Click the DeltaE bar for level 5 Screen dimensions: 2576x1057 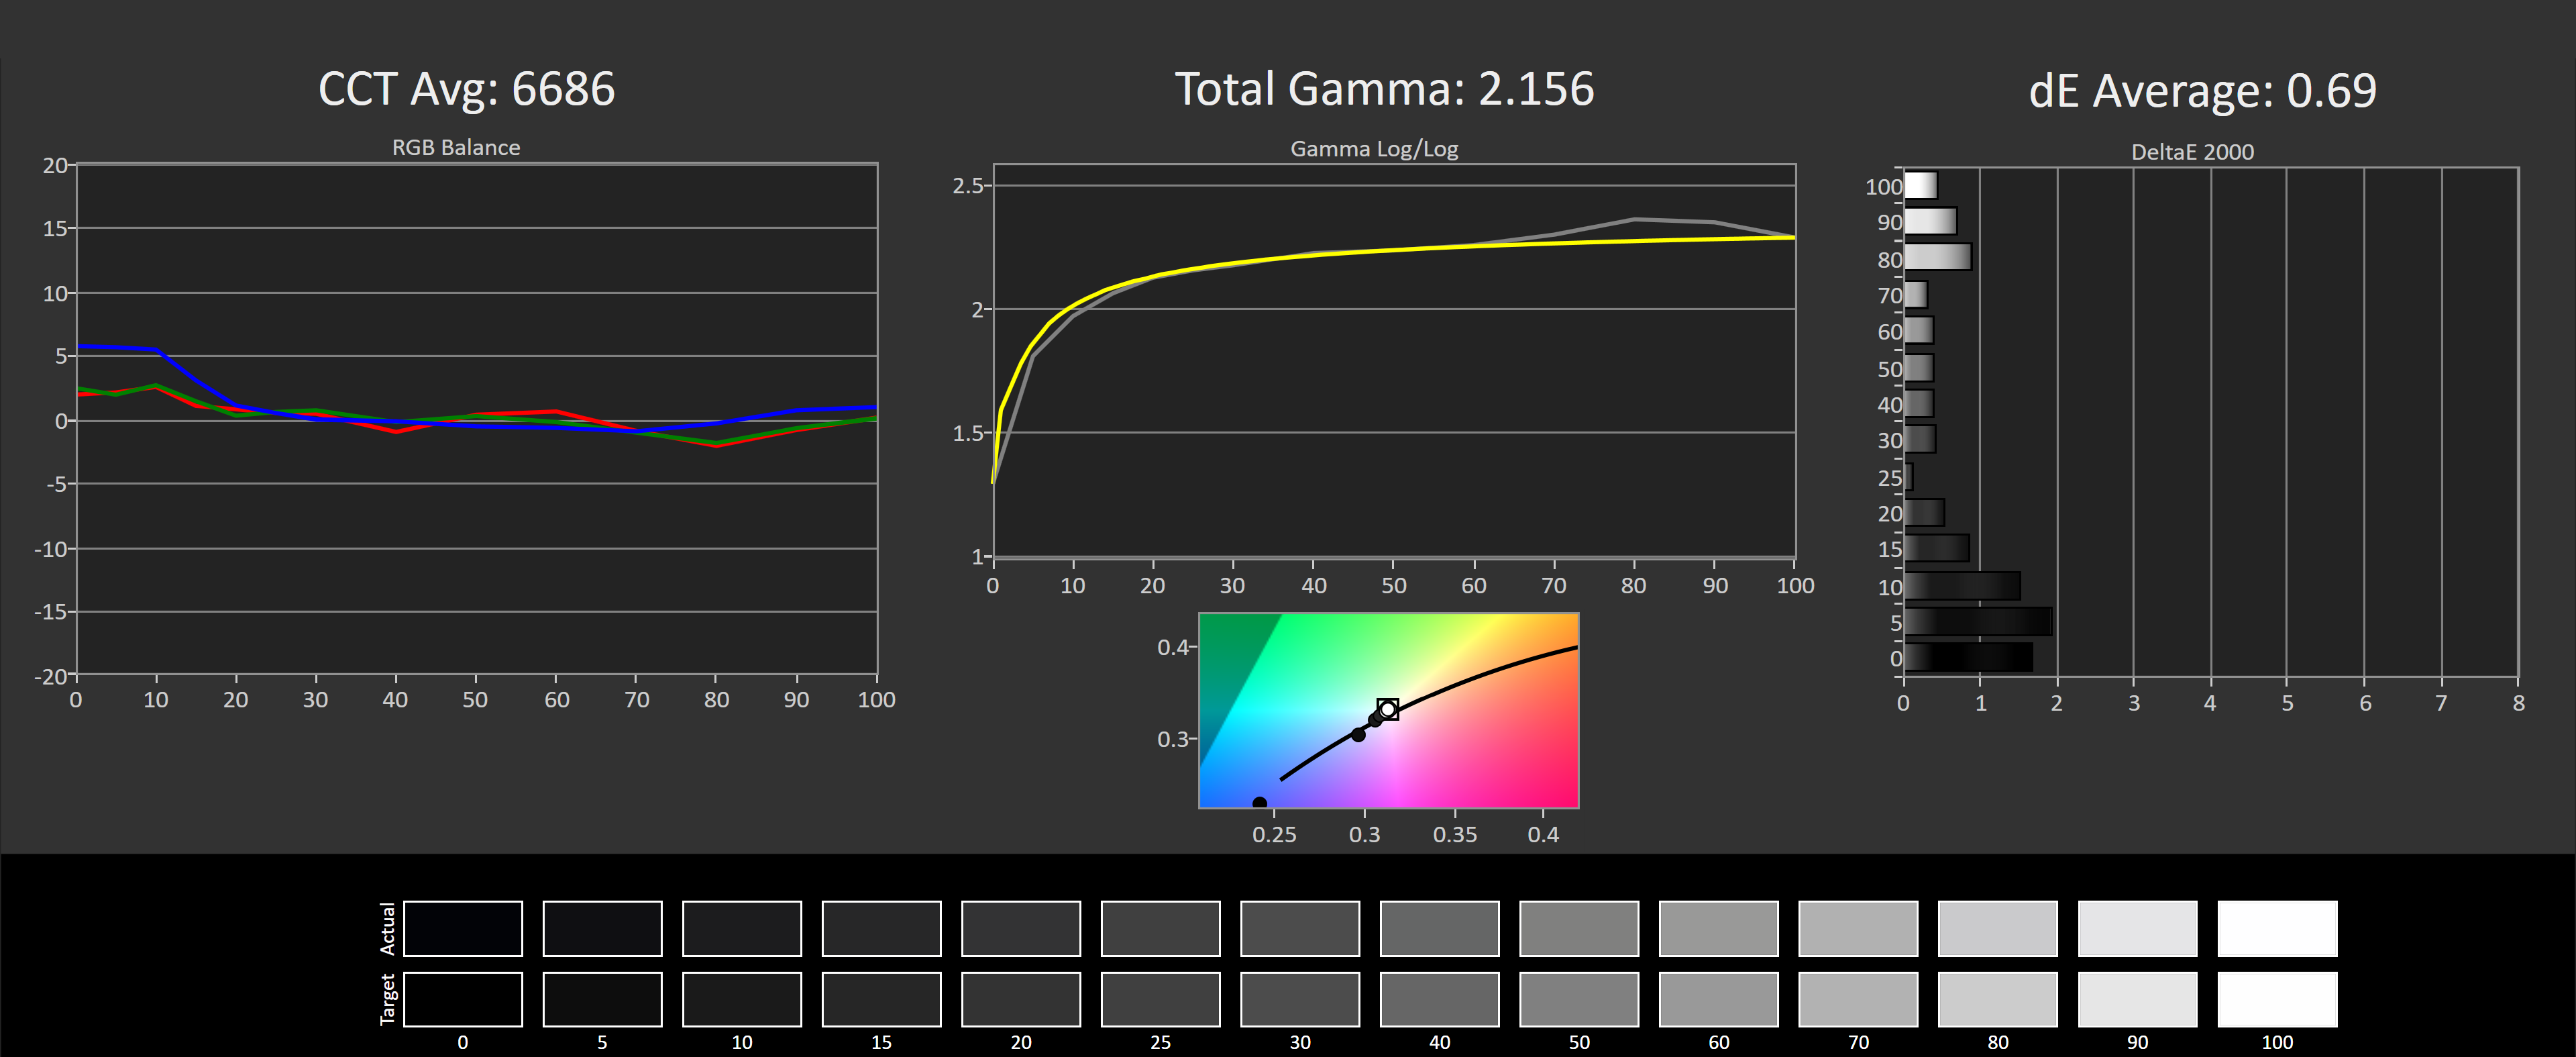tap(1977, 622)
